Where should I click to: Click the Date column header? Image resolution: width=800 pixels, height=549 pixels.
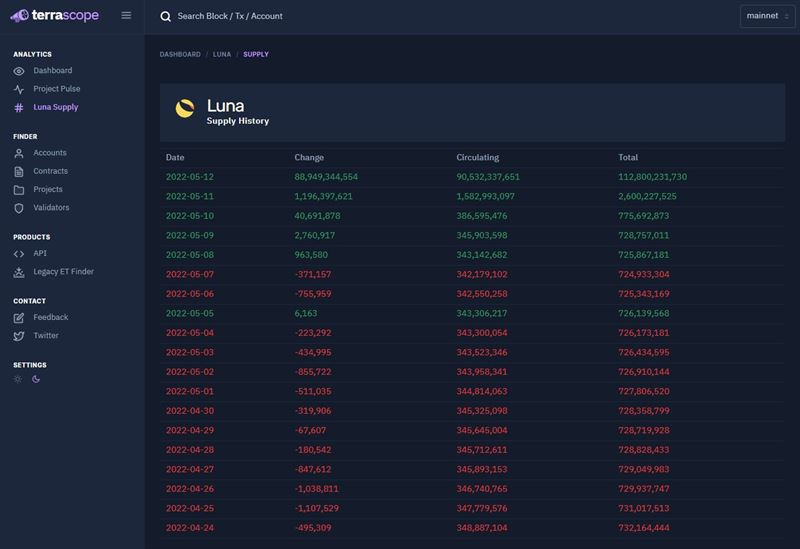175,158
